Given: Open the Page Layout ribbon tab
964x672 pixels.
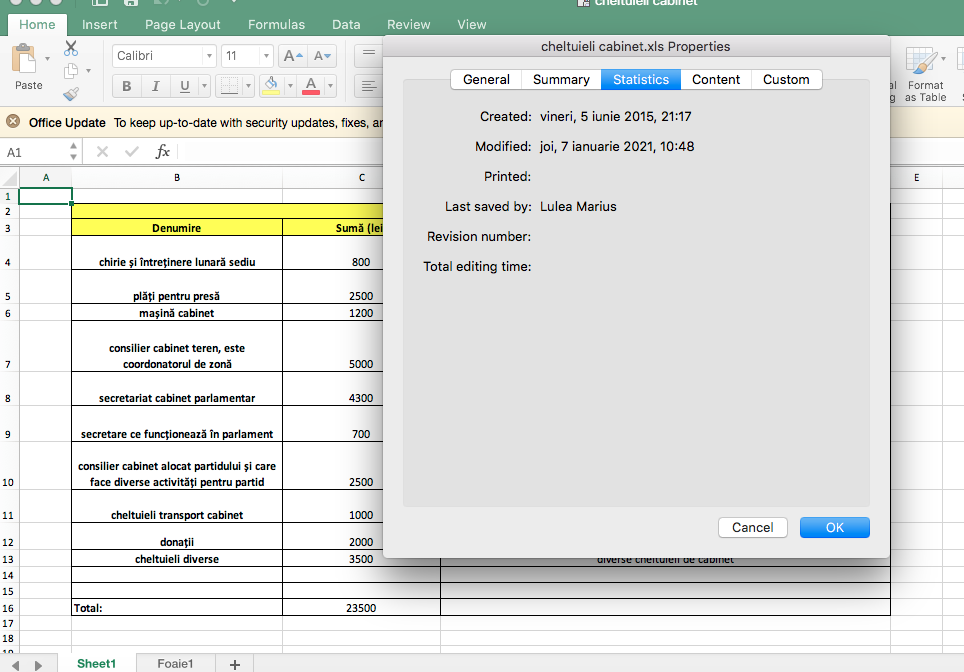Looking at the screenshot, I should (183, 25).
